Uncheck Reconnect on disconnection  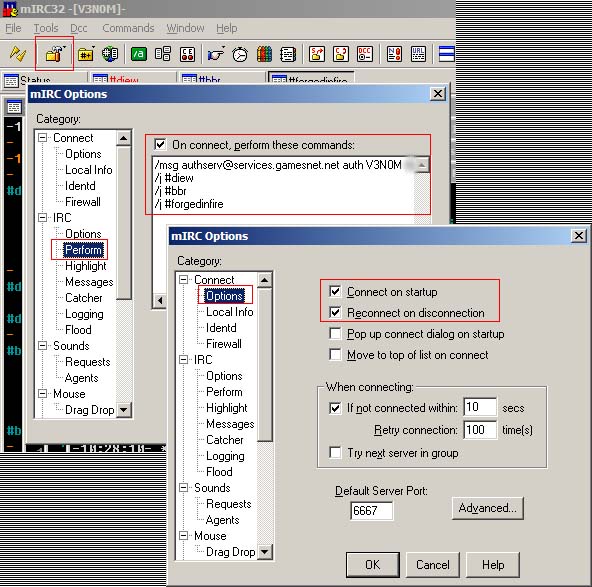pos(335,313)
